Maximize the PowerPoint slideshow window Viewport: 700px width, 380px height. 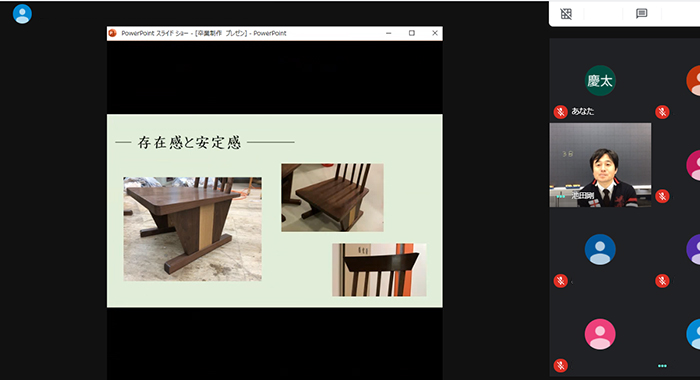point(412,33)
